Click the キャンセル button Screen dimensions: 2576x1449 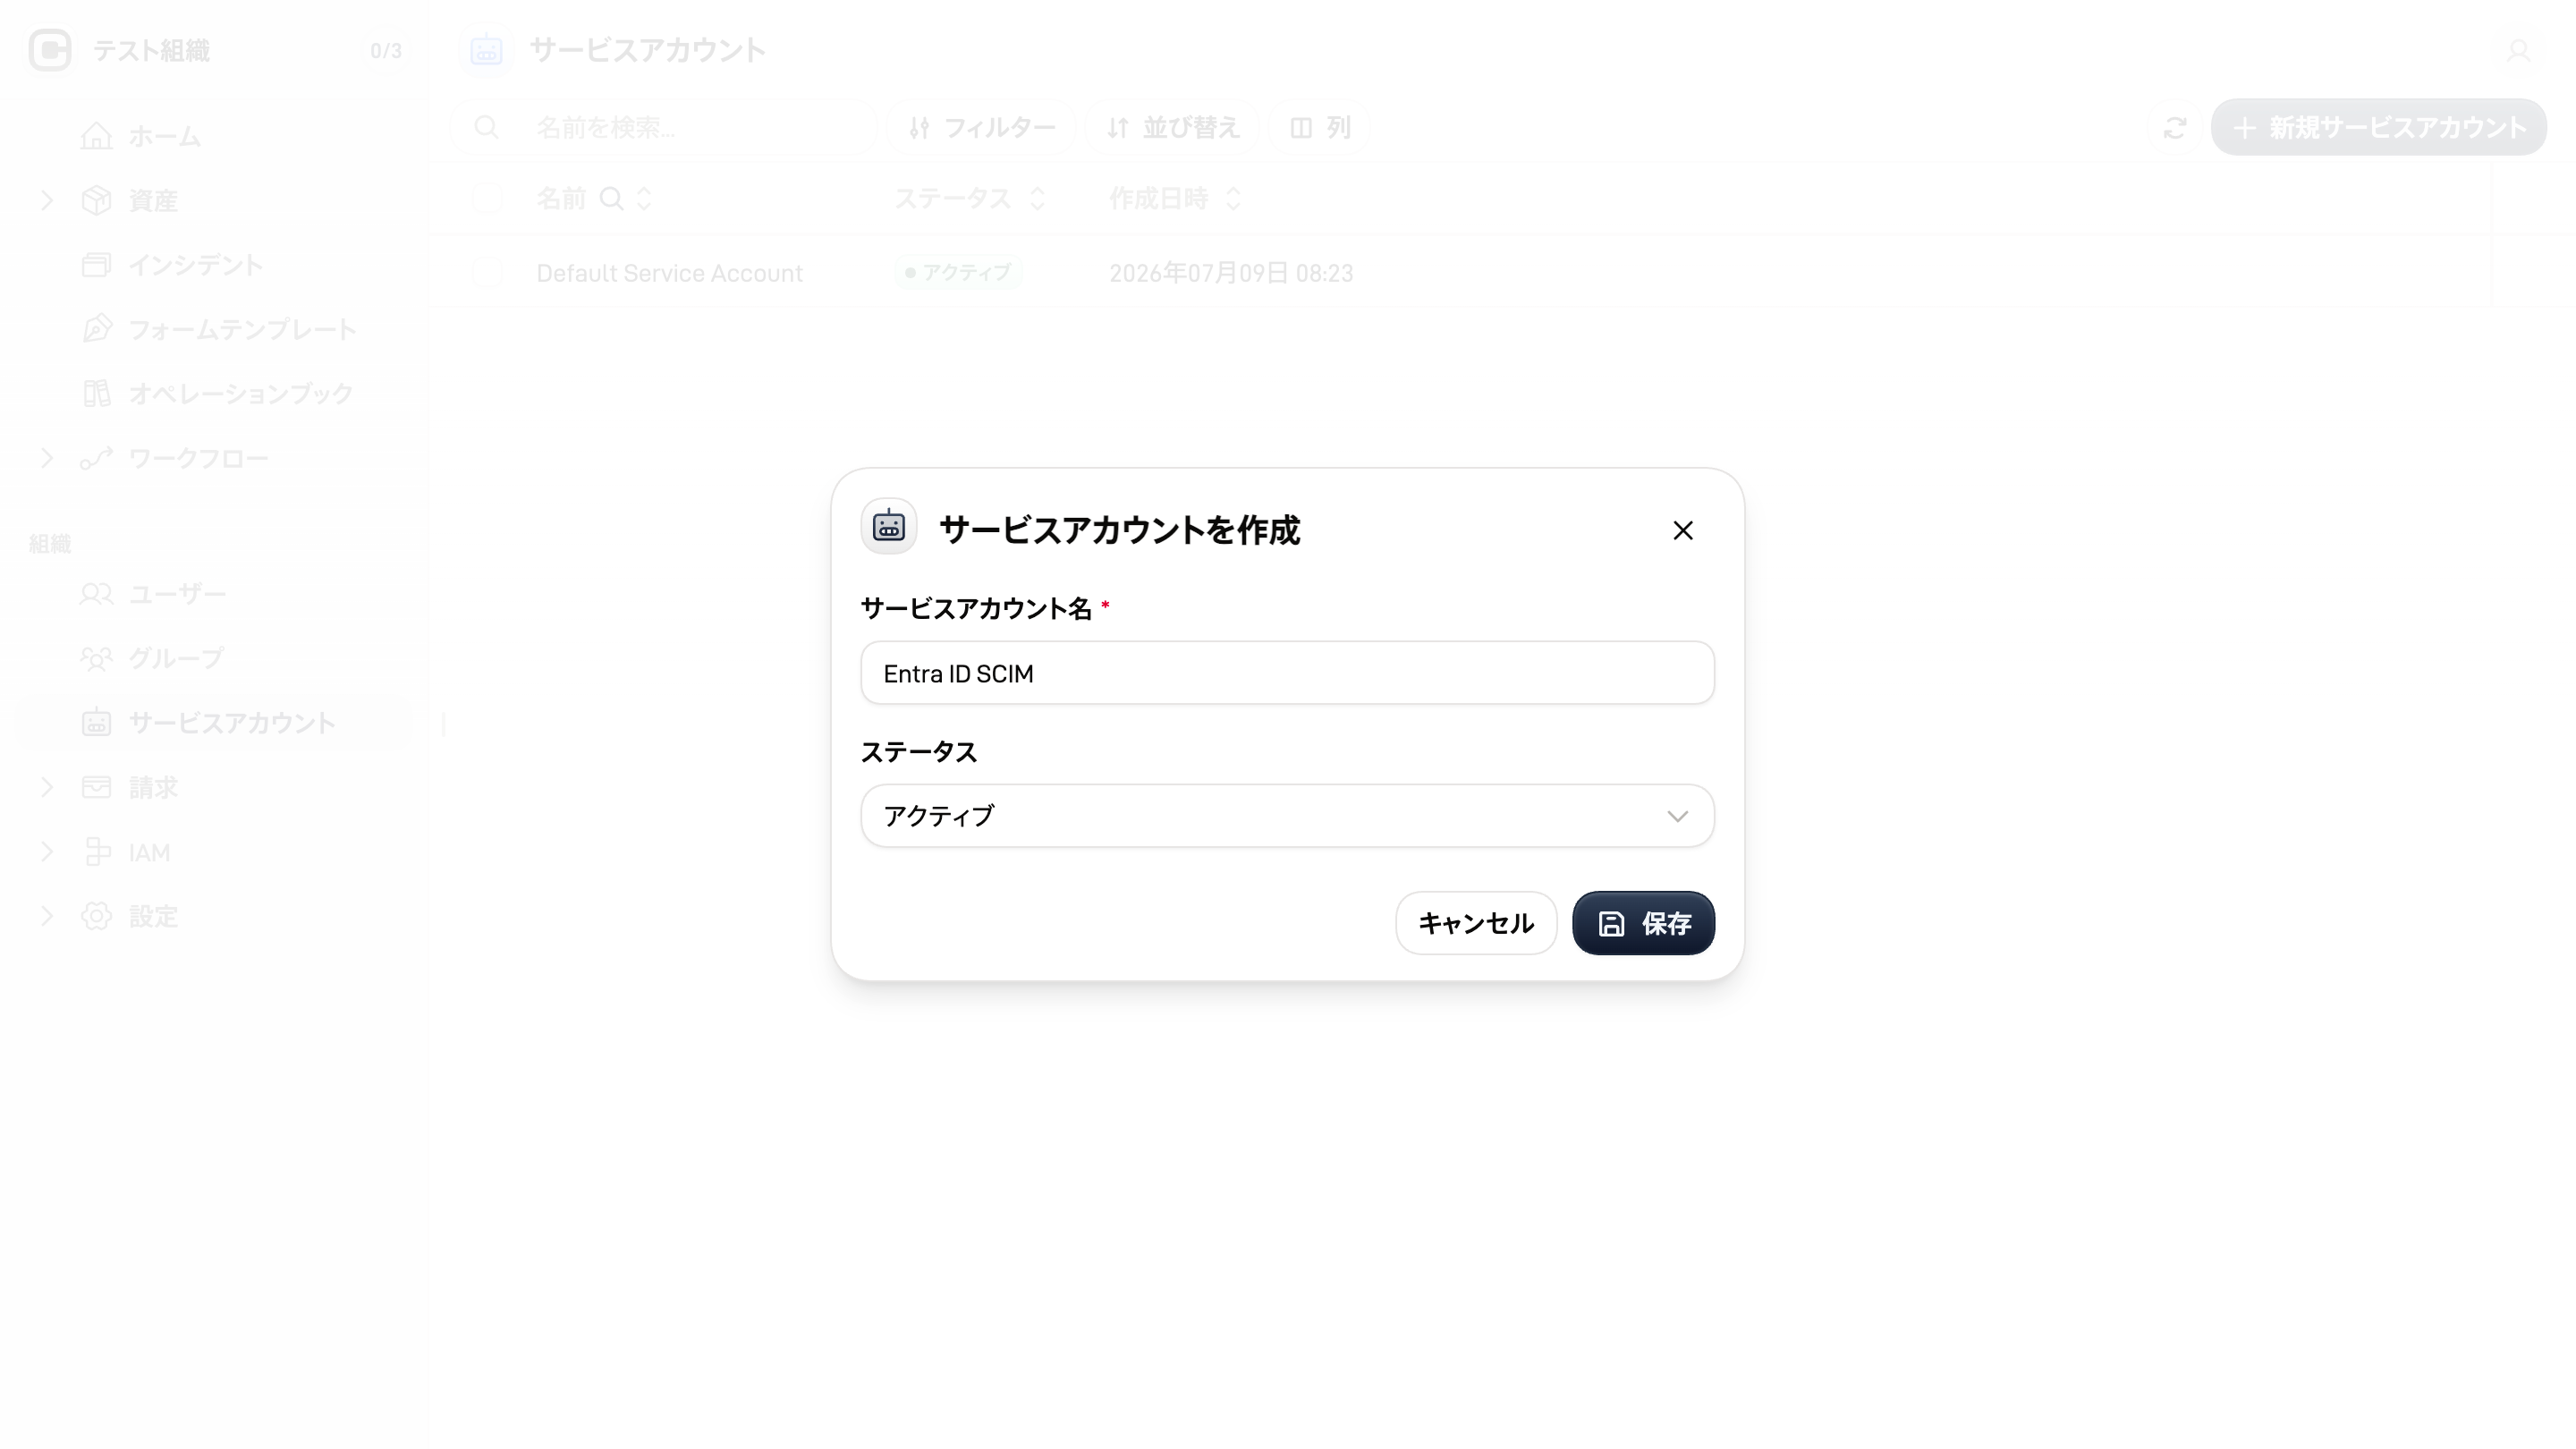1476,923
